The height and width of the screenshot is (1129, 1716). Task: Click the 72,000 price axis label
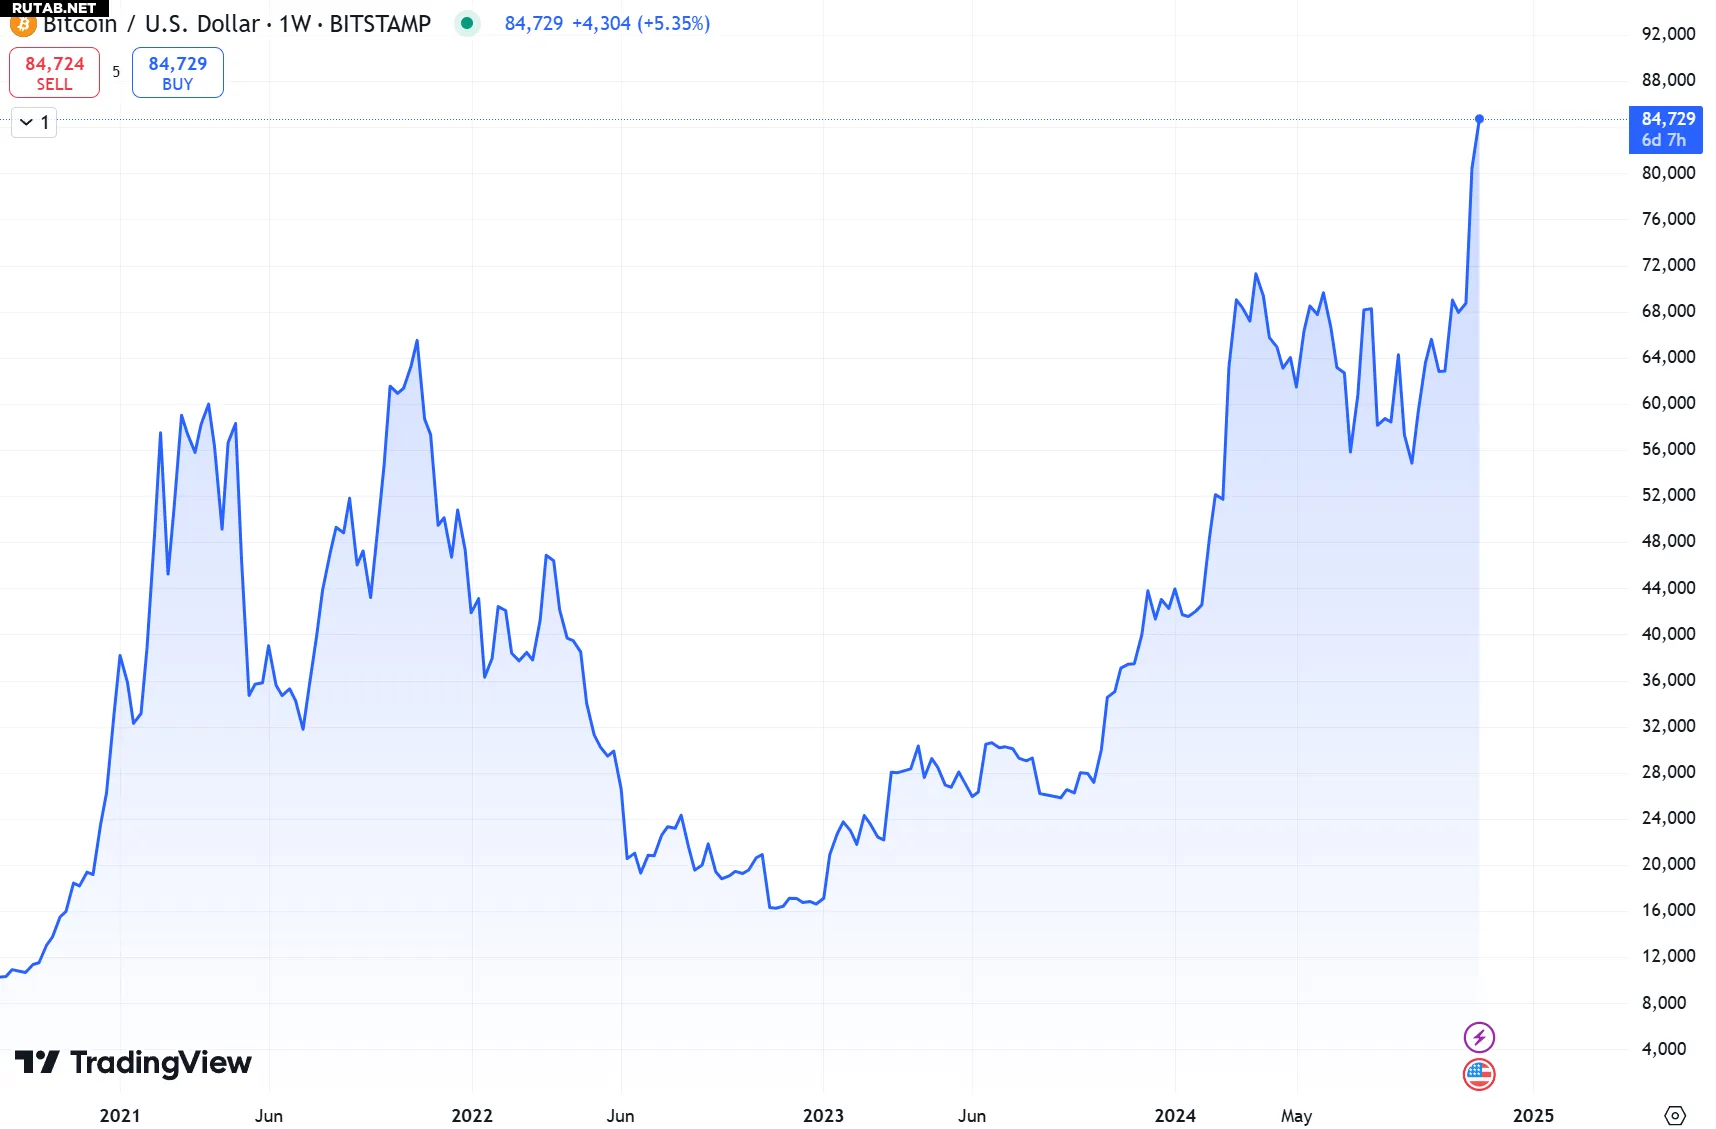pos(1669,265)
